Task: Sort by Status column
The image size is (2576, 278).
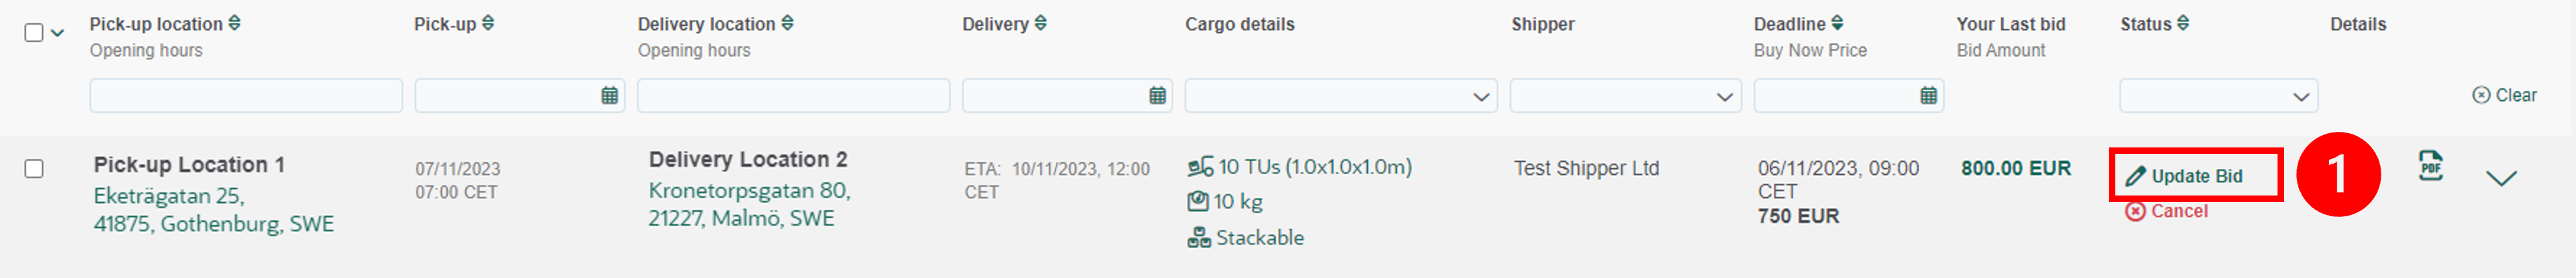Action: pyautogui.click(x=2183, y=23)
